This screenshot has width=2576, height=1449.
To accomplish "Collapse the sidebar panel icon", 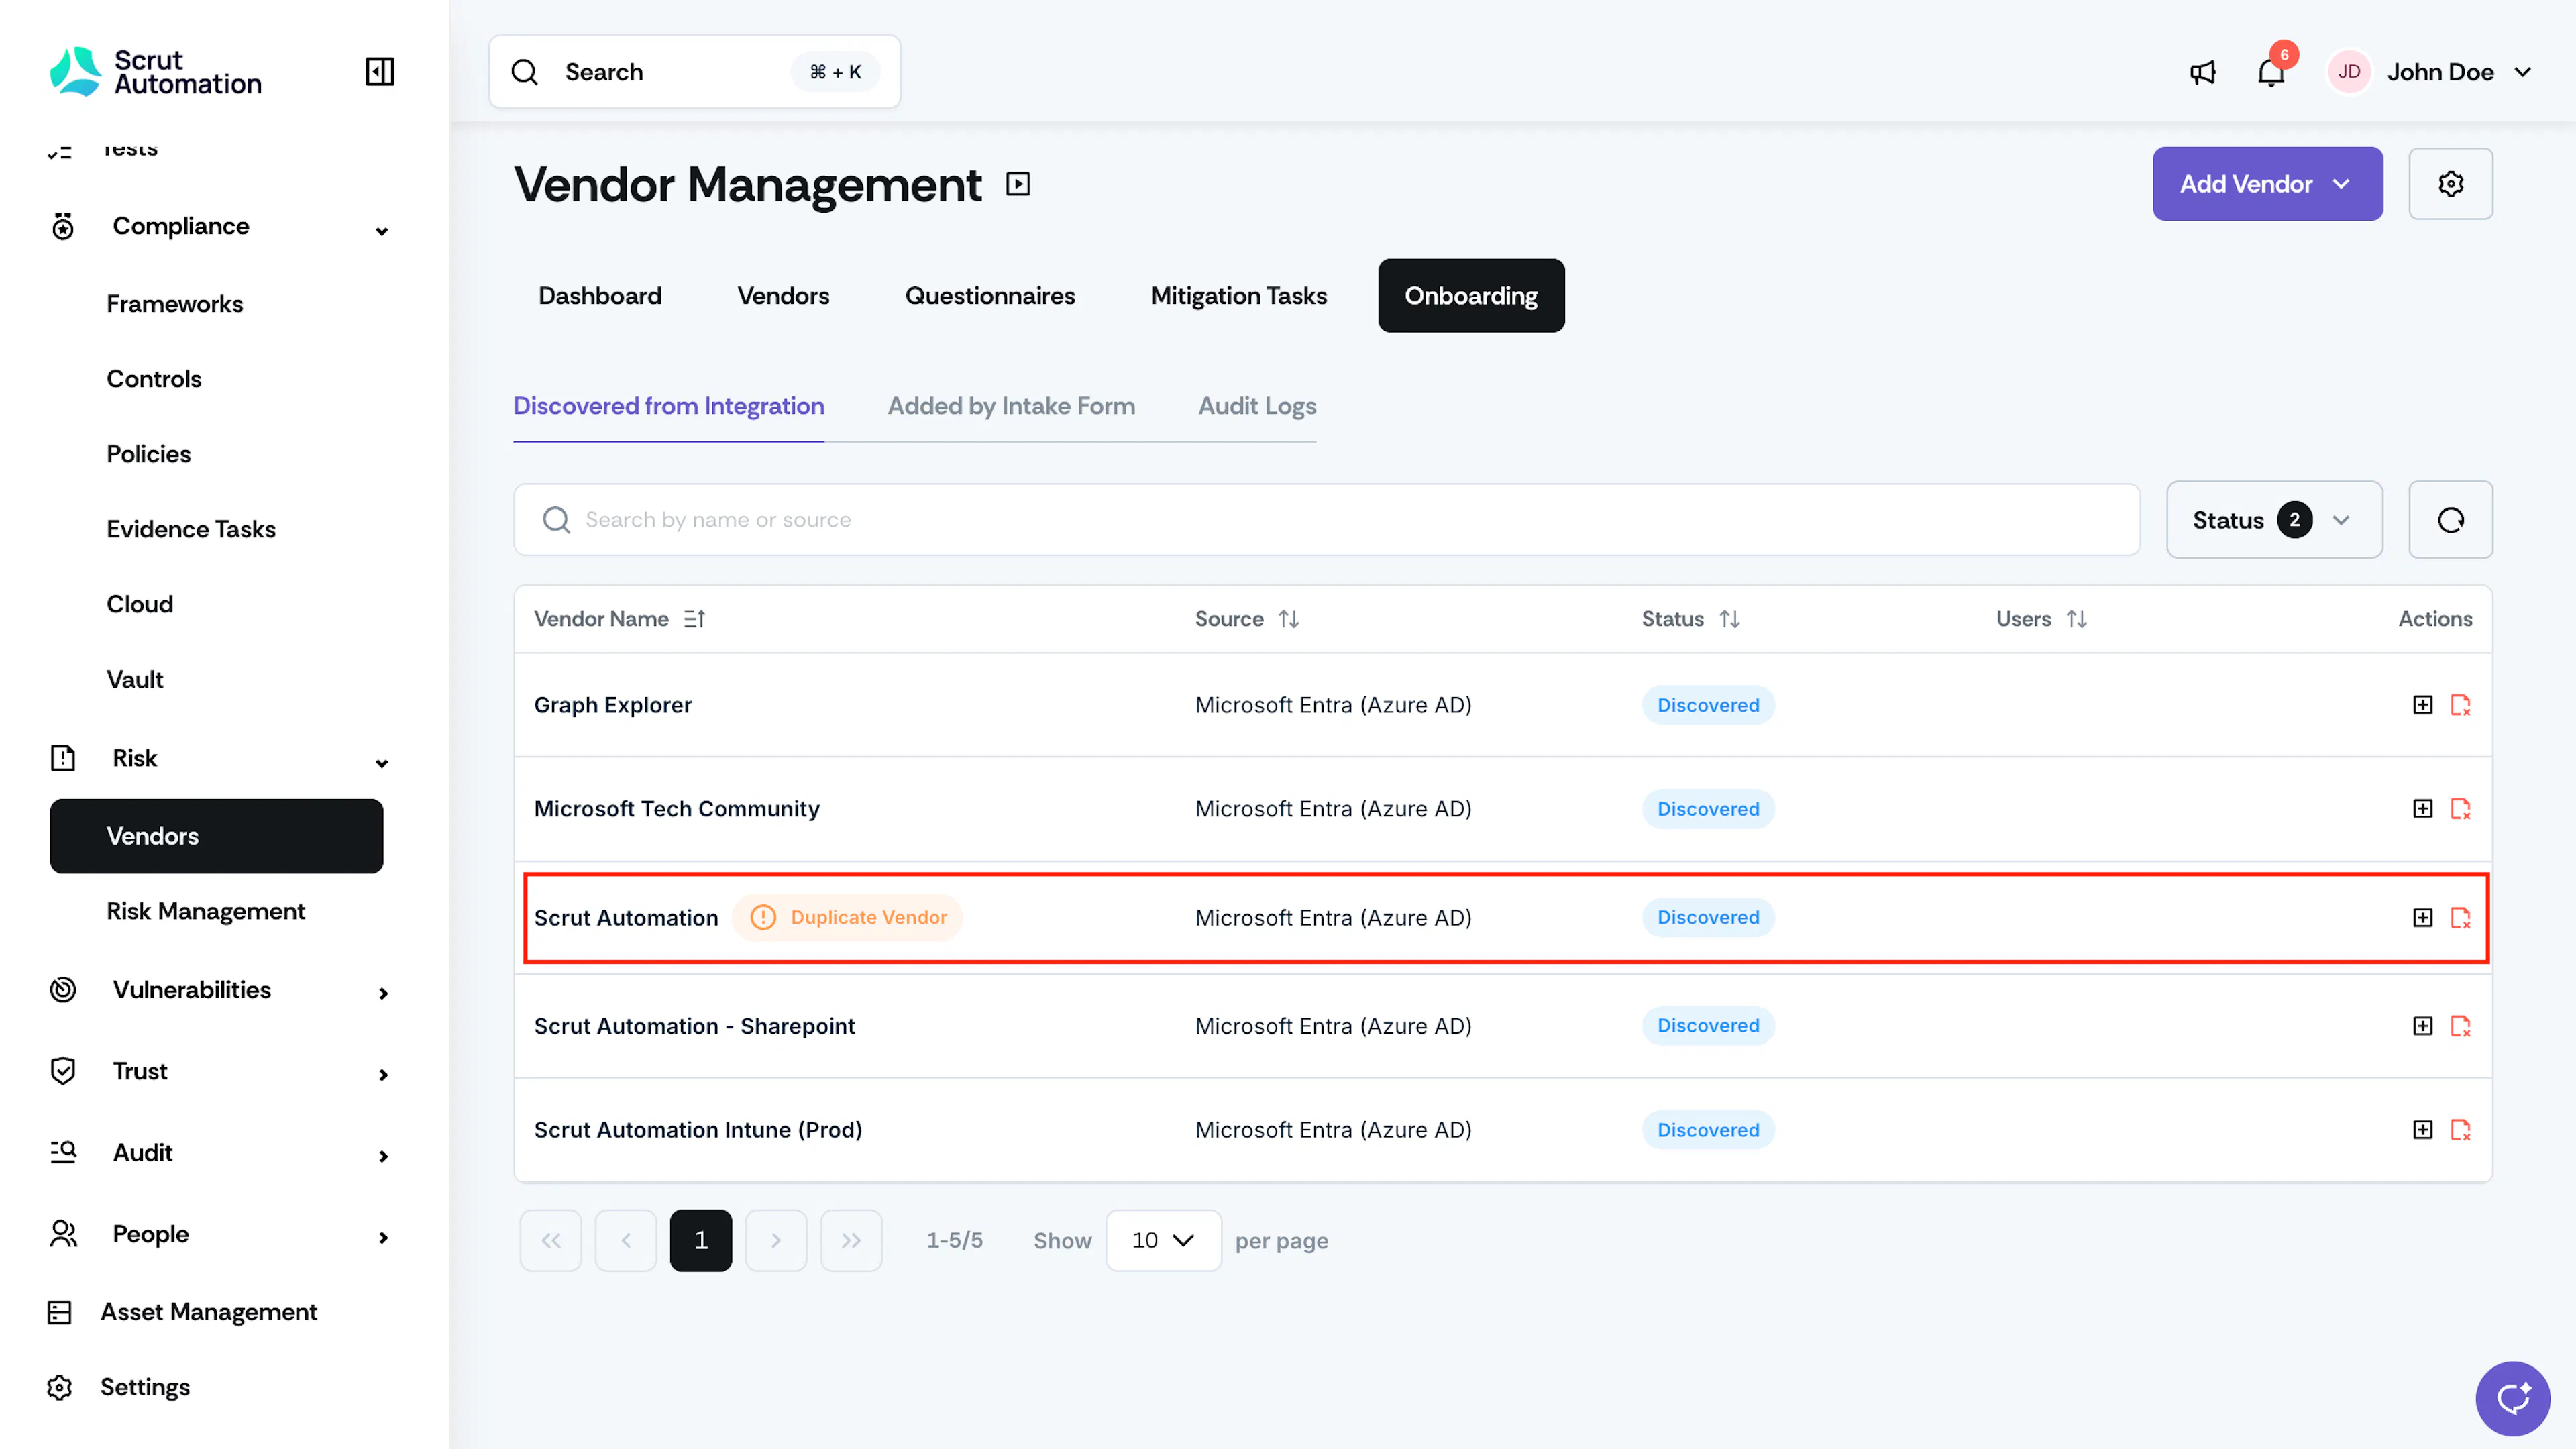I will (x=380, y=72).
